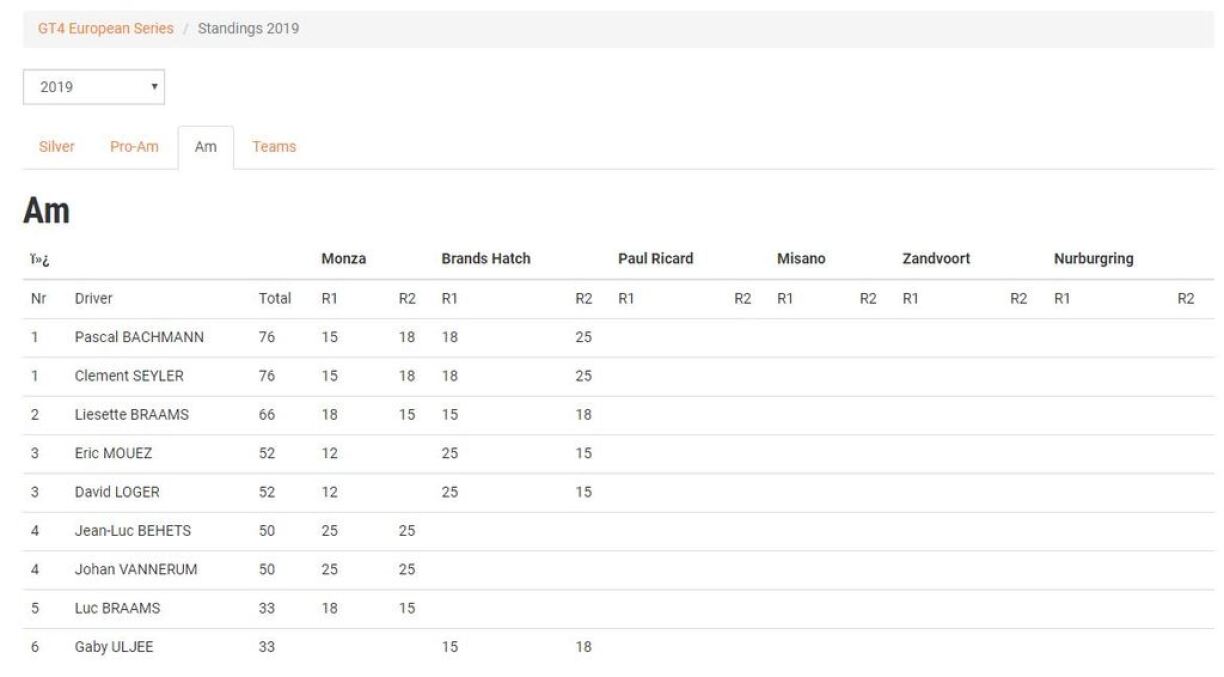Click the Monza column header
The image size is (1224, 677).
click(x=343, y=259)
